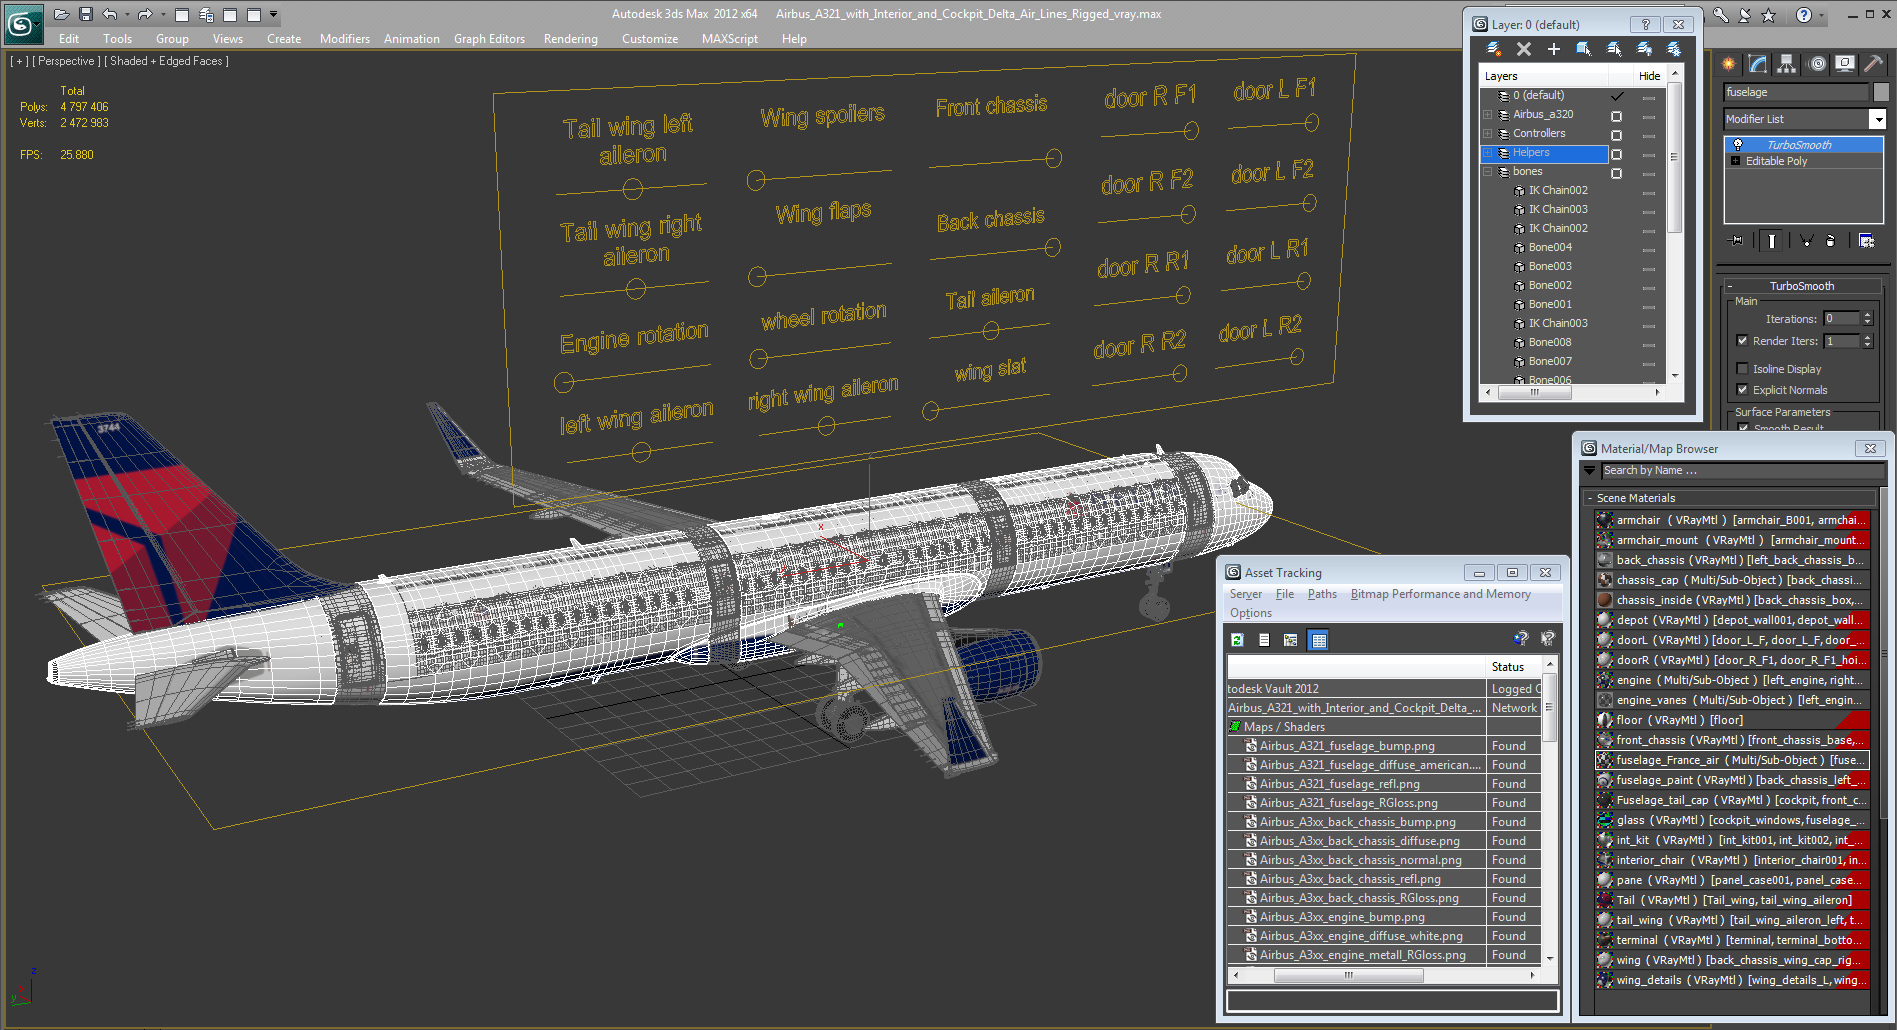Click the fuselage object color swatch

1880,92
